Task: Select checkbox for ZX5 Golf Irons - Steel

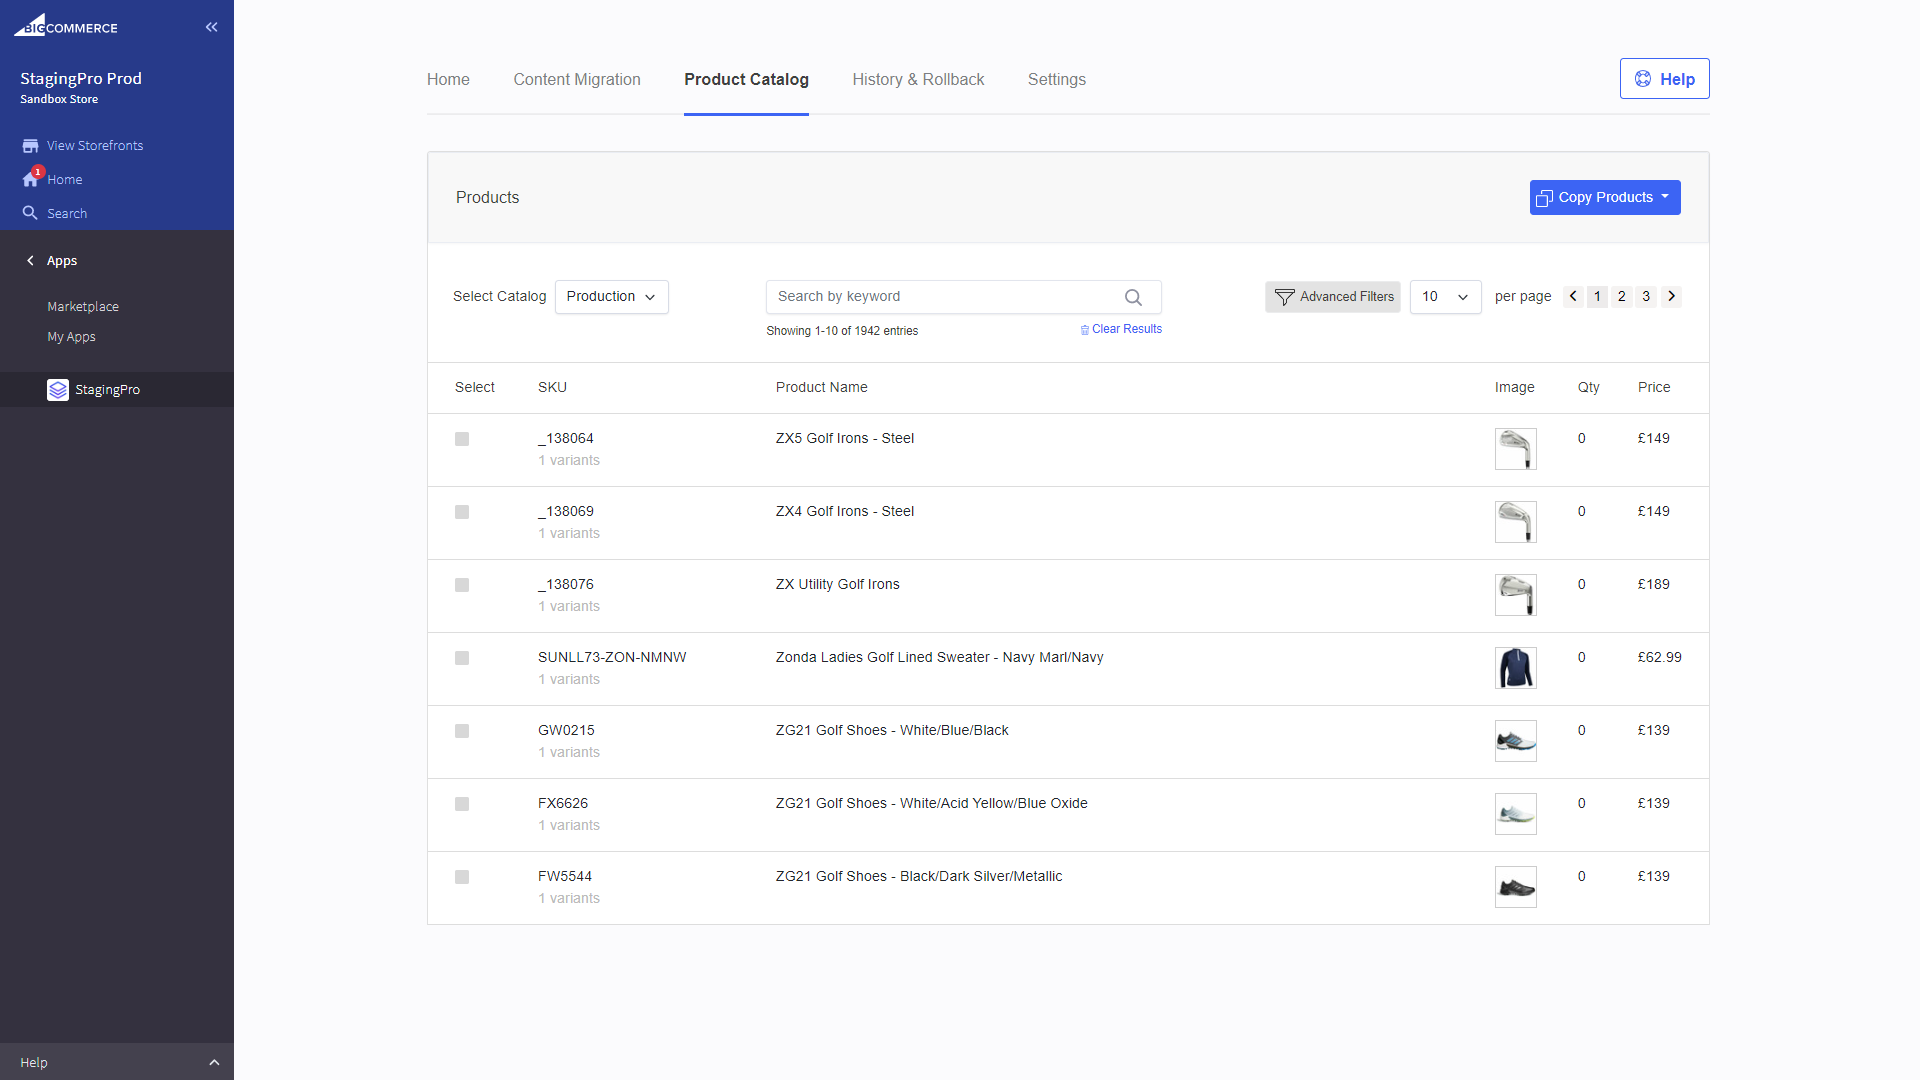Action: (x=462, y=439)
